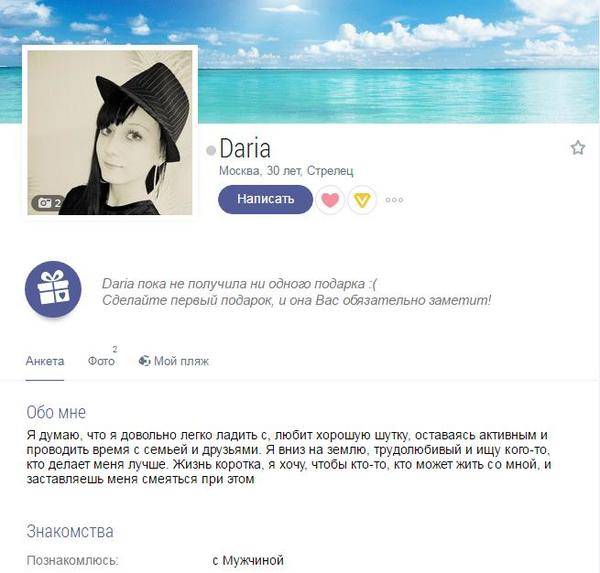
Task: Switch to the Фото tab
Action: coord(101,361)
